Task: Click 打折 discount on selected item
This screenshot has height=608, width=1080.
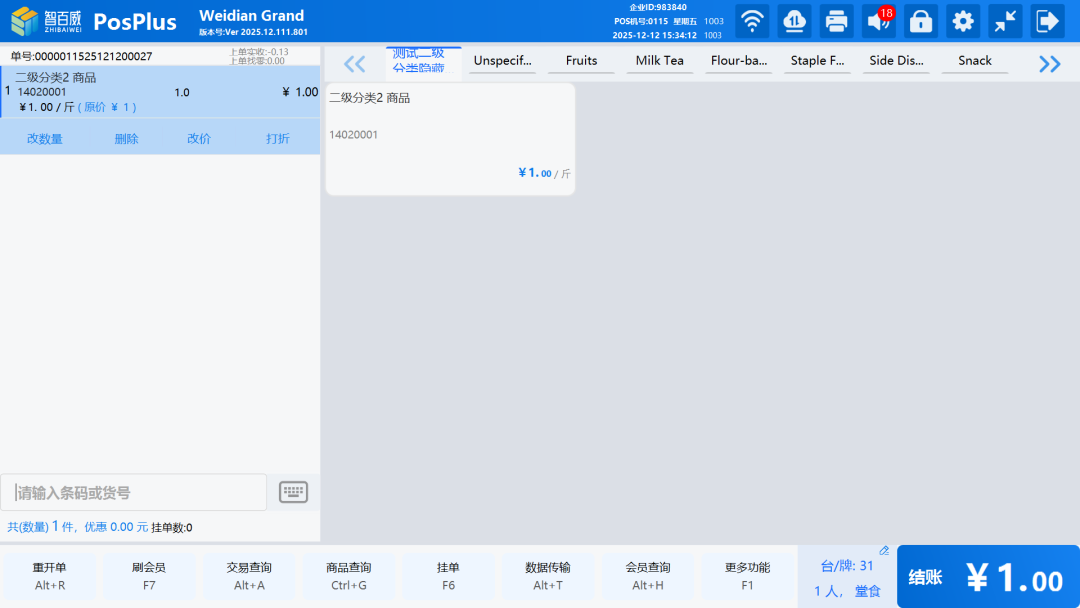Action: click(x=278, y=139)
